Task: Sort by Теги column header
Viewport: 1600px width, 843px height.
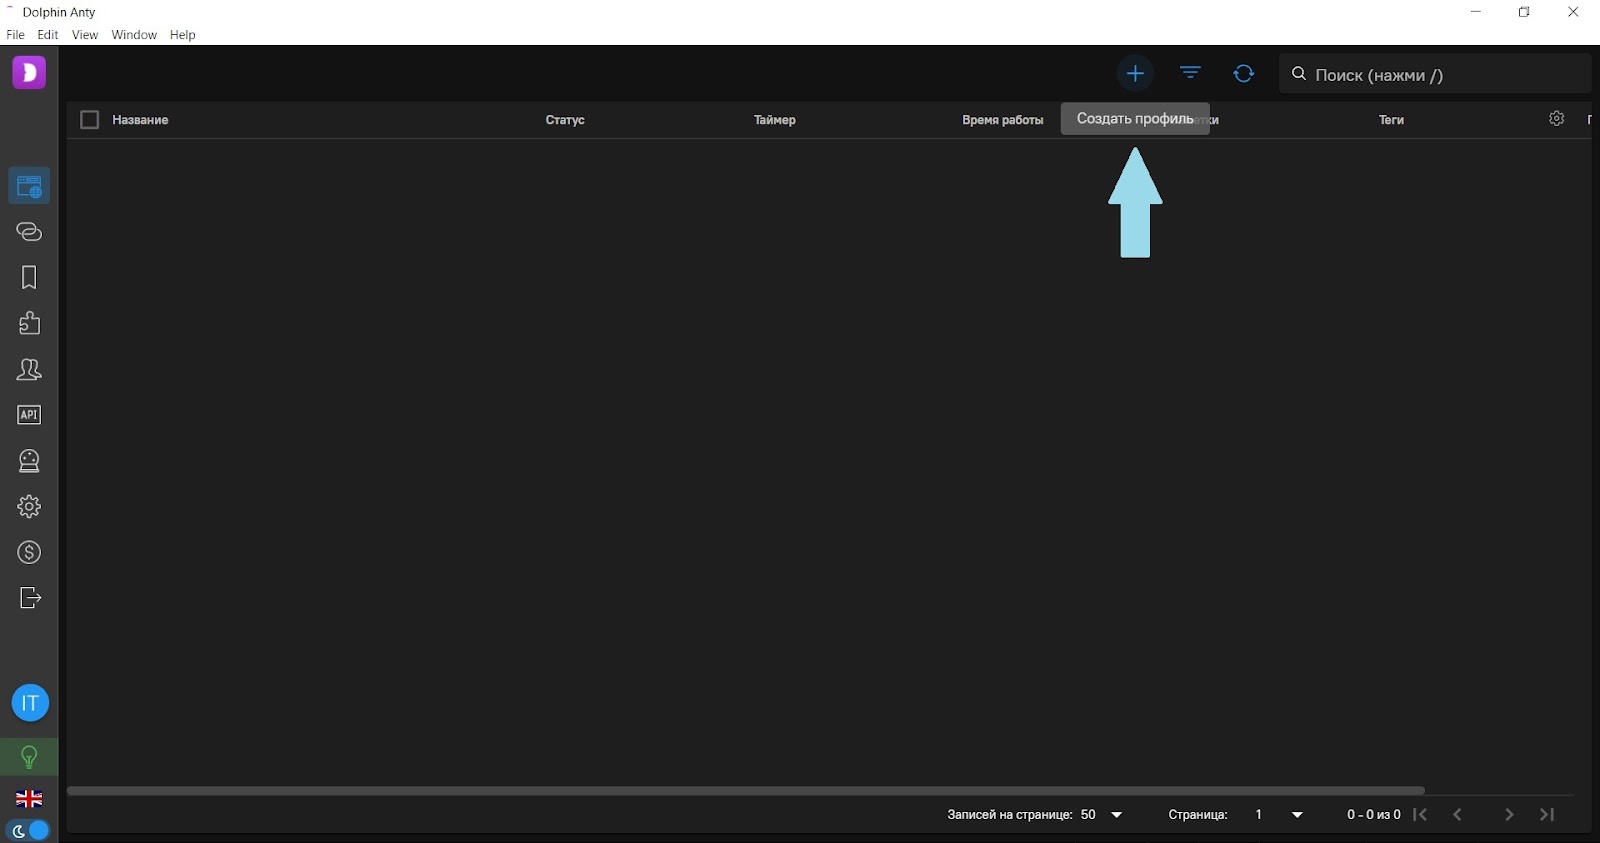Action: [x=1391, y=120]
